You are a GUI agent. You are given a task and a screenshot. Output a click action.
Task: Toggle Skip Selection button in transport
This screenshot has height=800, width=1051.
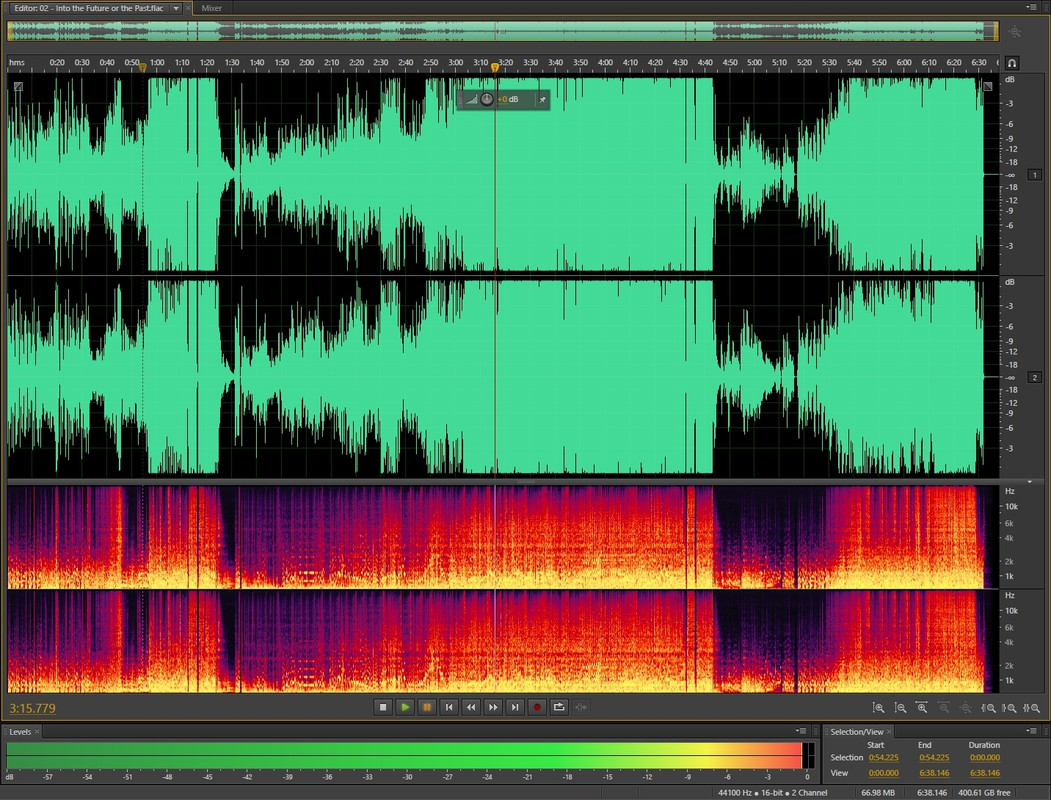click(x=581, y=707)
